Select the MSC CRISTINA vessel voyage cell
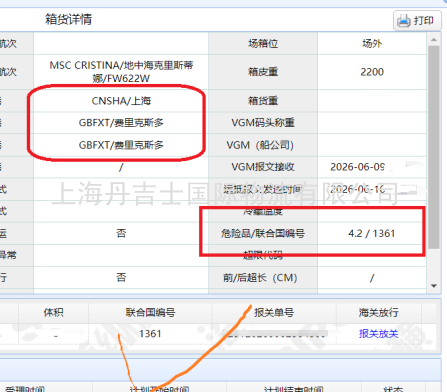This screenshot has height=392, width=447. 121,72
